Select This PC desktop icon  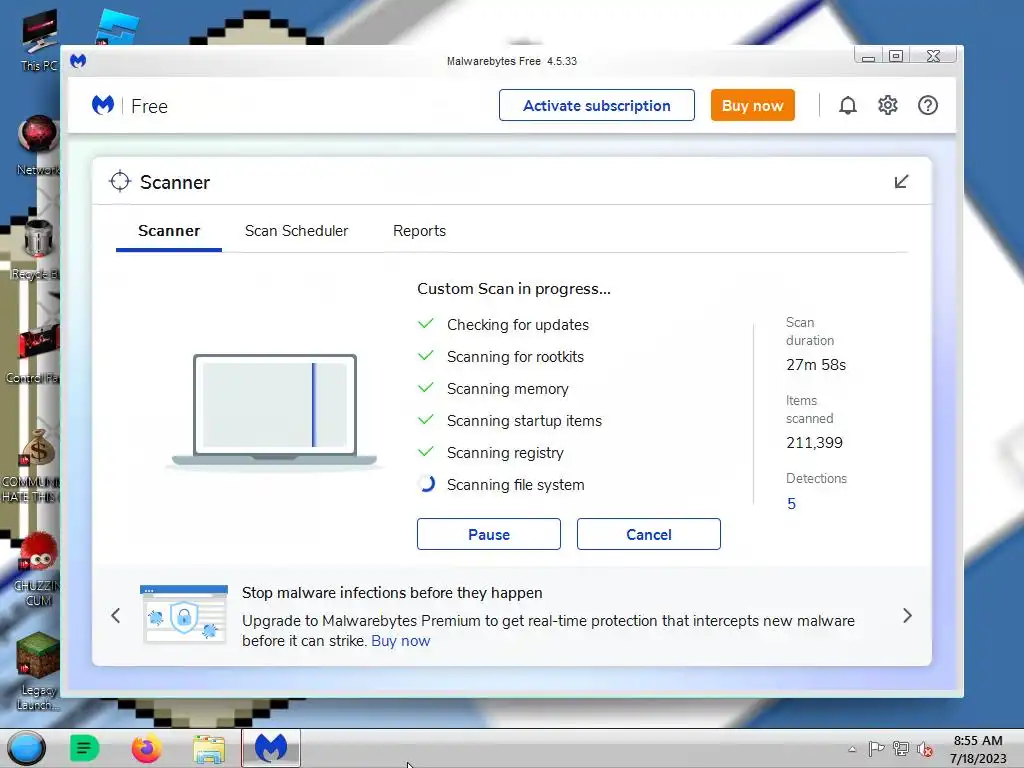39,40
